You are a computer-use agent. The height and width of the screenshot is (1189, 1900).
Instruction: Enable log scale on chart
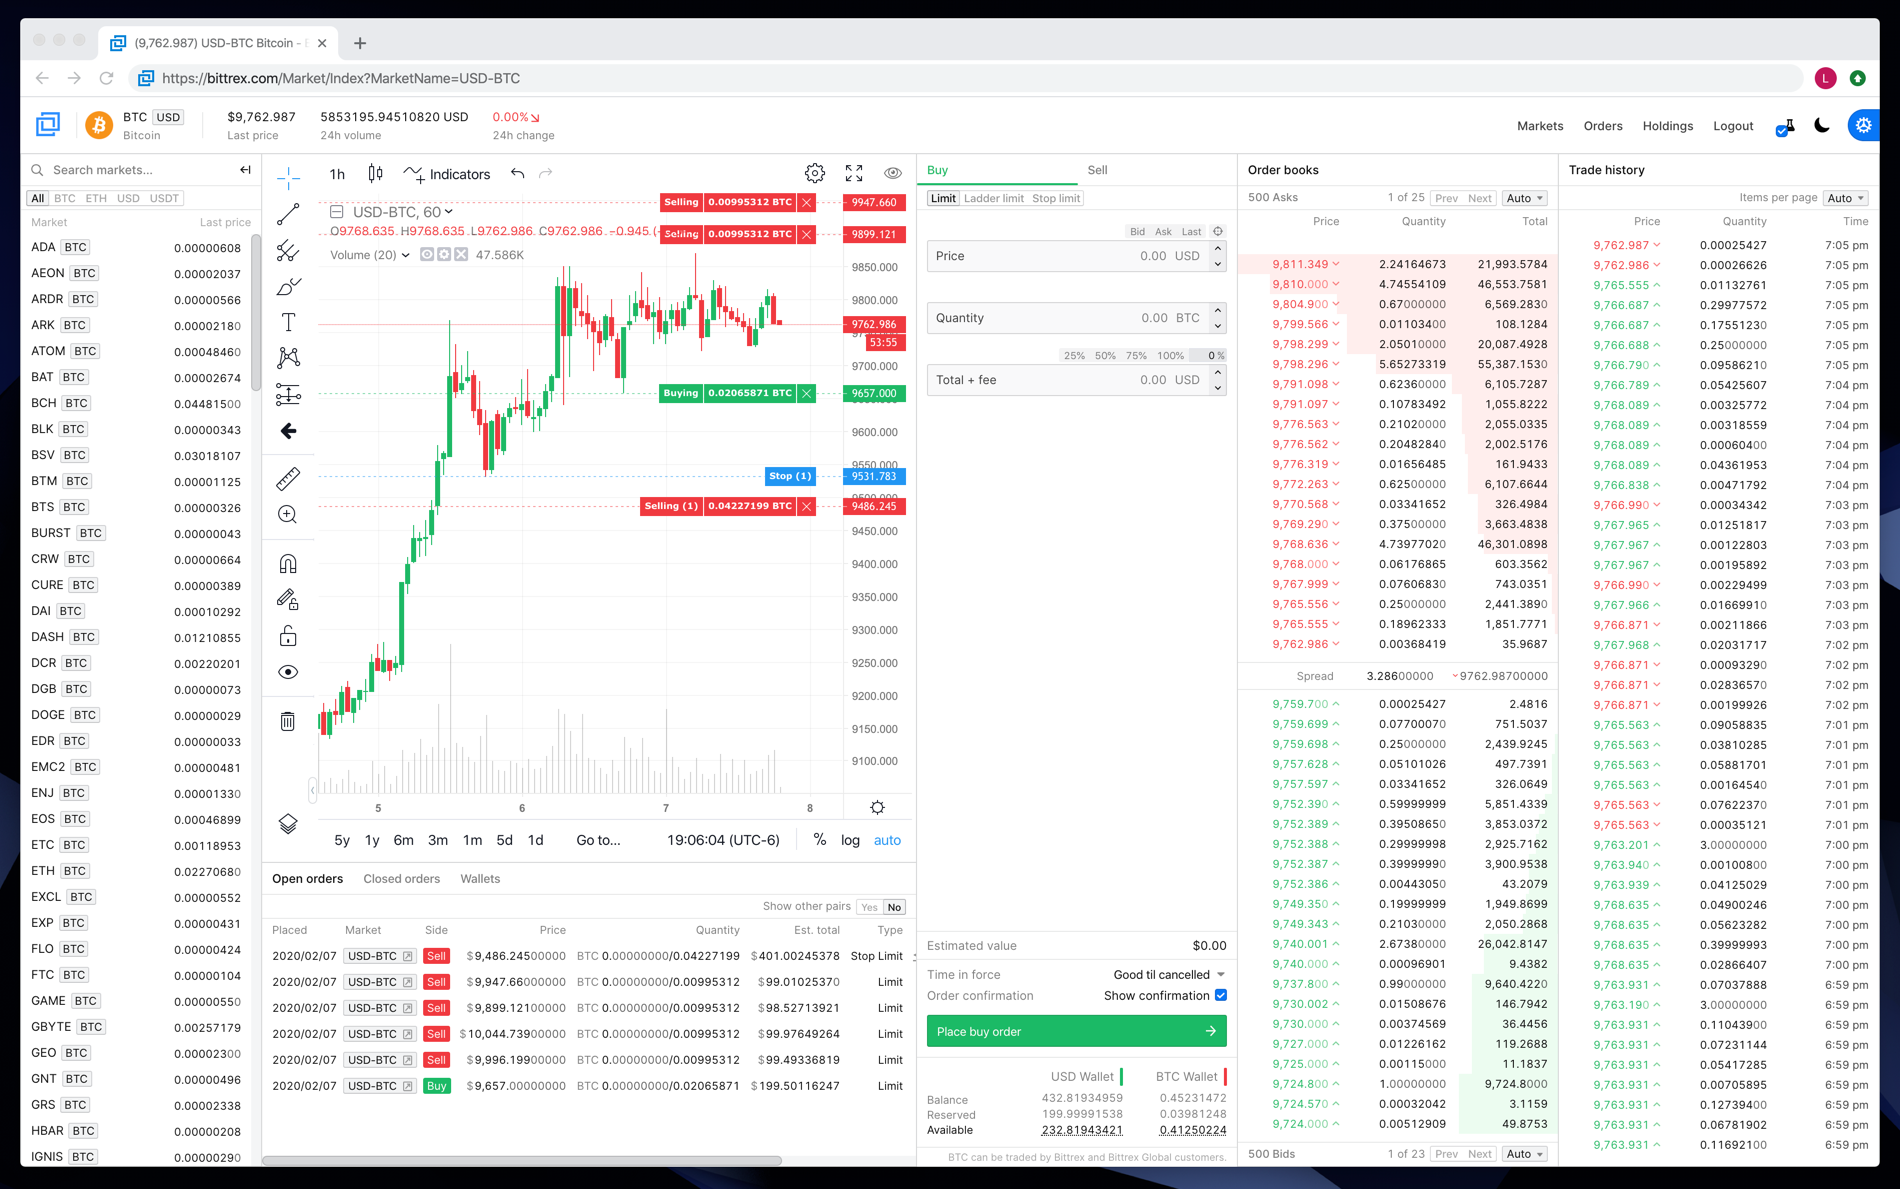[850, 840]
